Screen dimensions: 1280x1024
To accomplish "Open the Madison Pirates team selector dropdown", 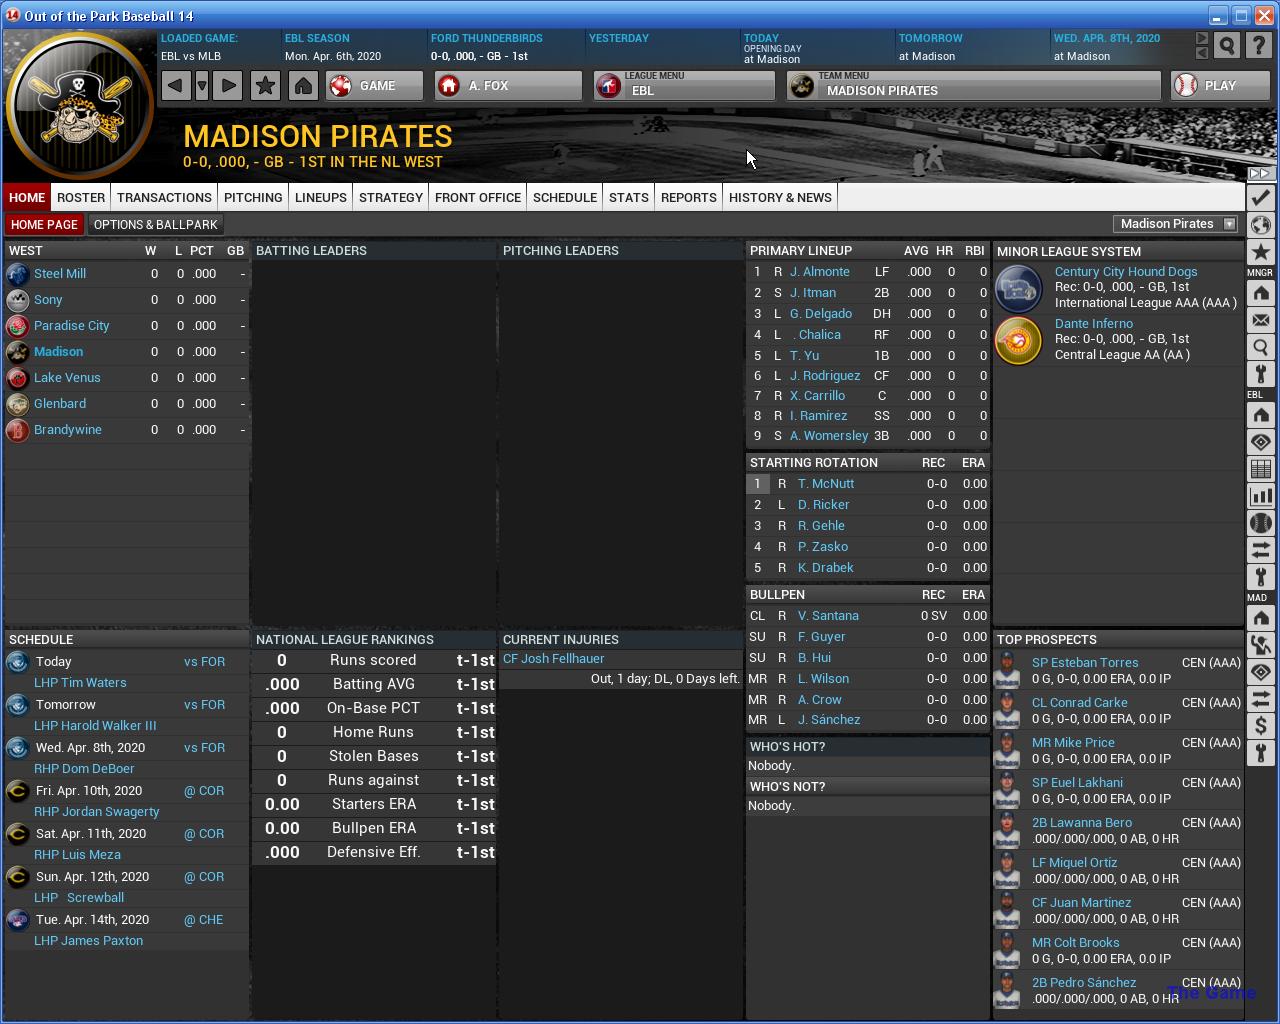I will tap(1176, 224).
